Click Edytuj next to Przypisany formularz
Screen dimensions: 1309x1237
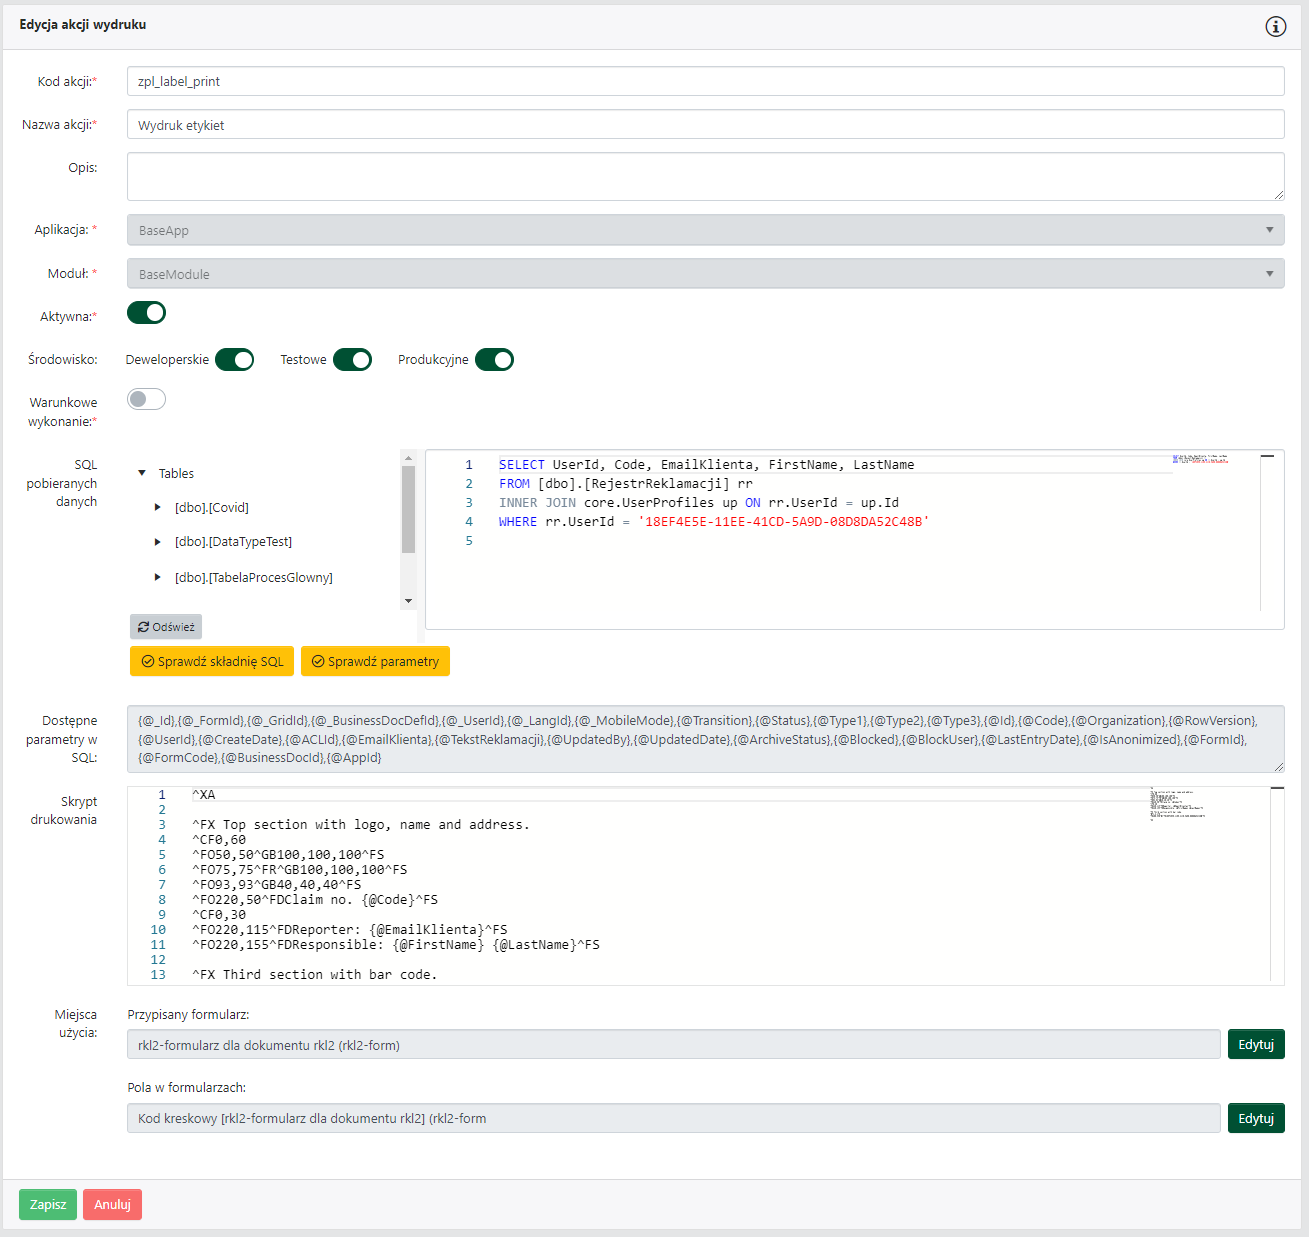pos(1255,1044)
